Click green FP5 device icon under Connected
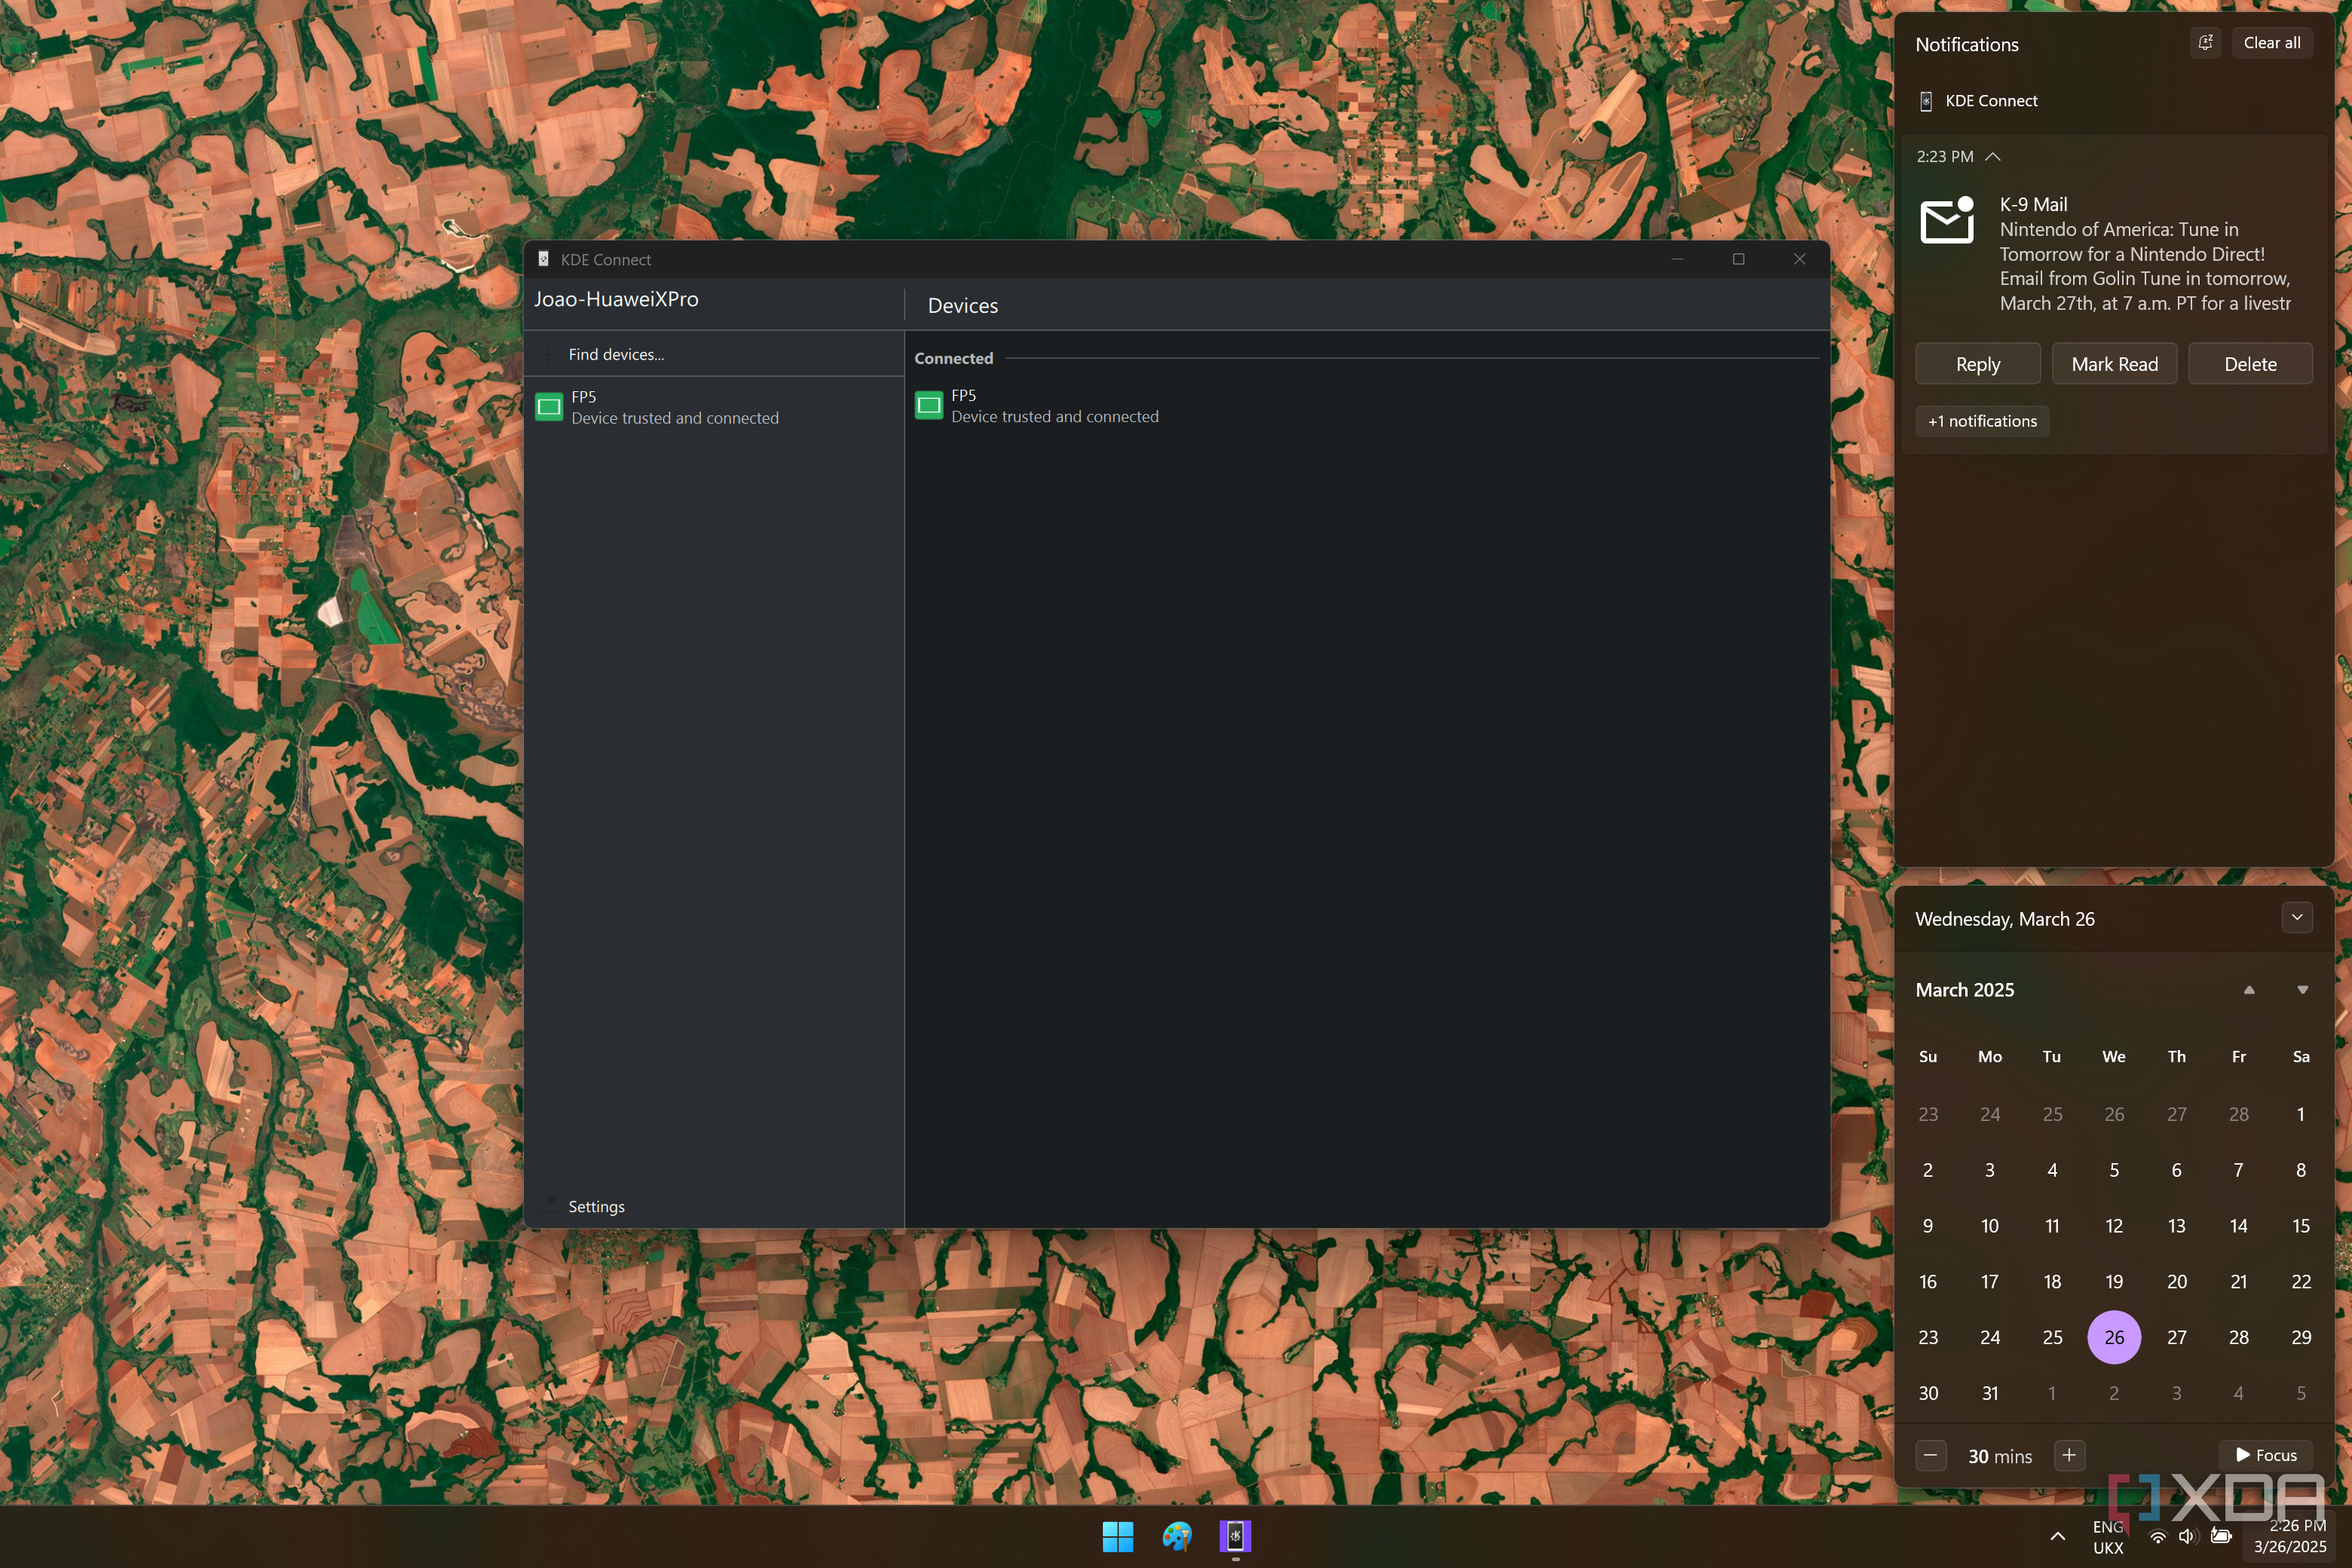The image size is (2352, 1568). point(929,405)
